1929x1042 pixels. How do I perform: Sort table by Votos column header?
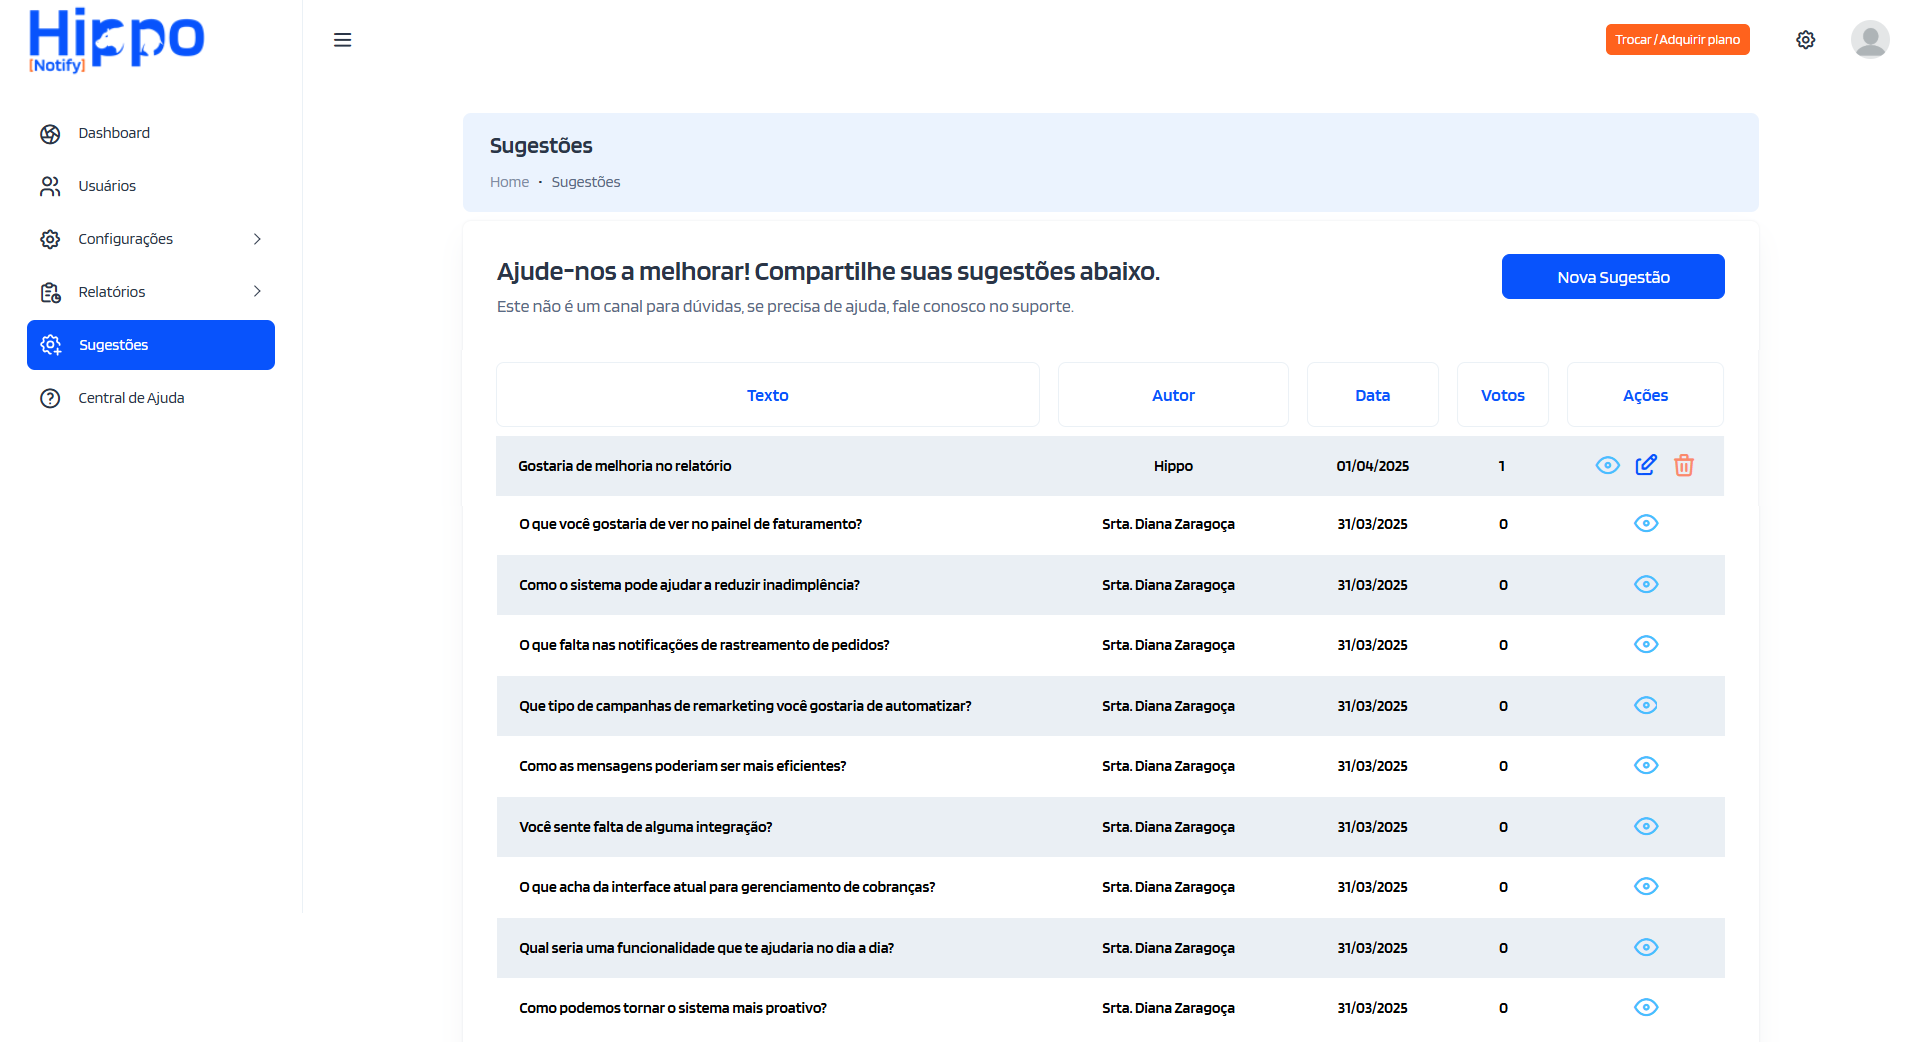pyautogui.click(x=1502, y=395)
